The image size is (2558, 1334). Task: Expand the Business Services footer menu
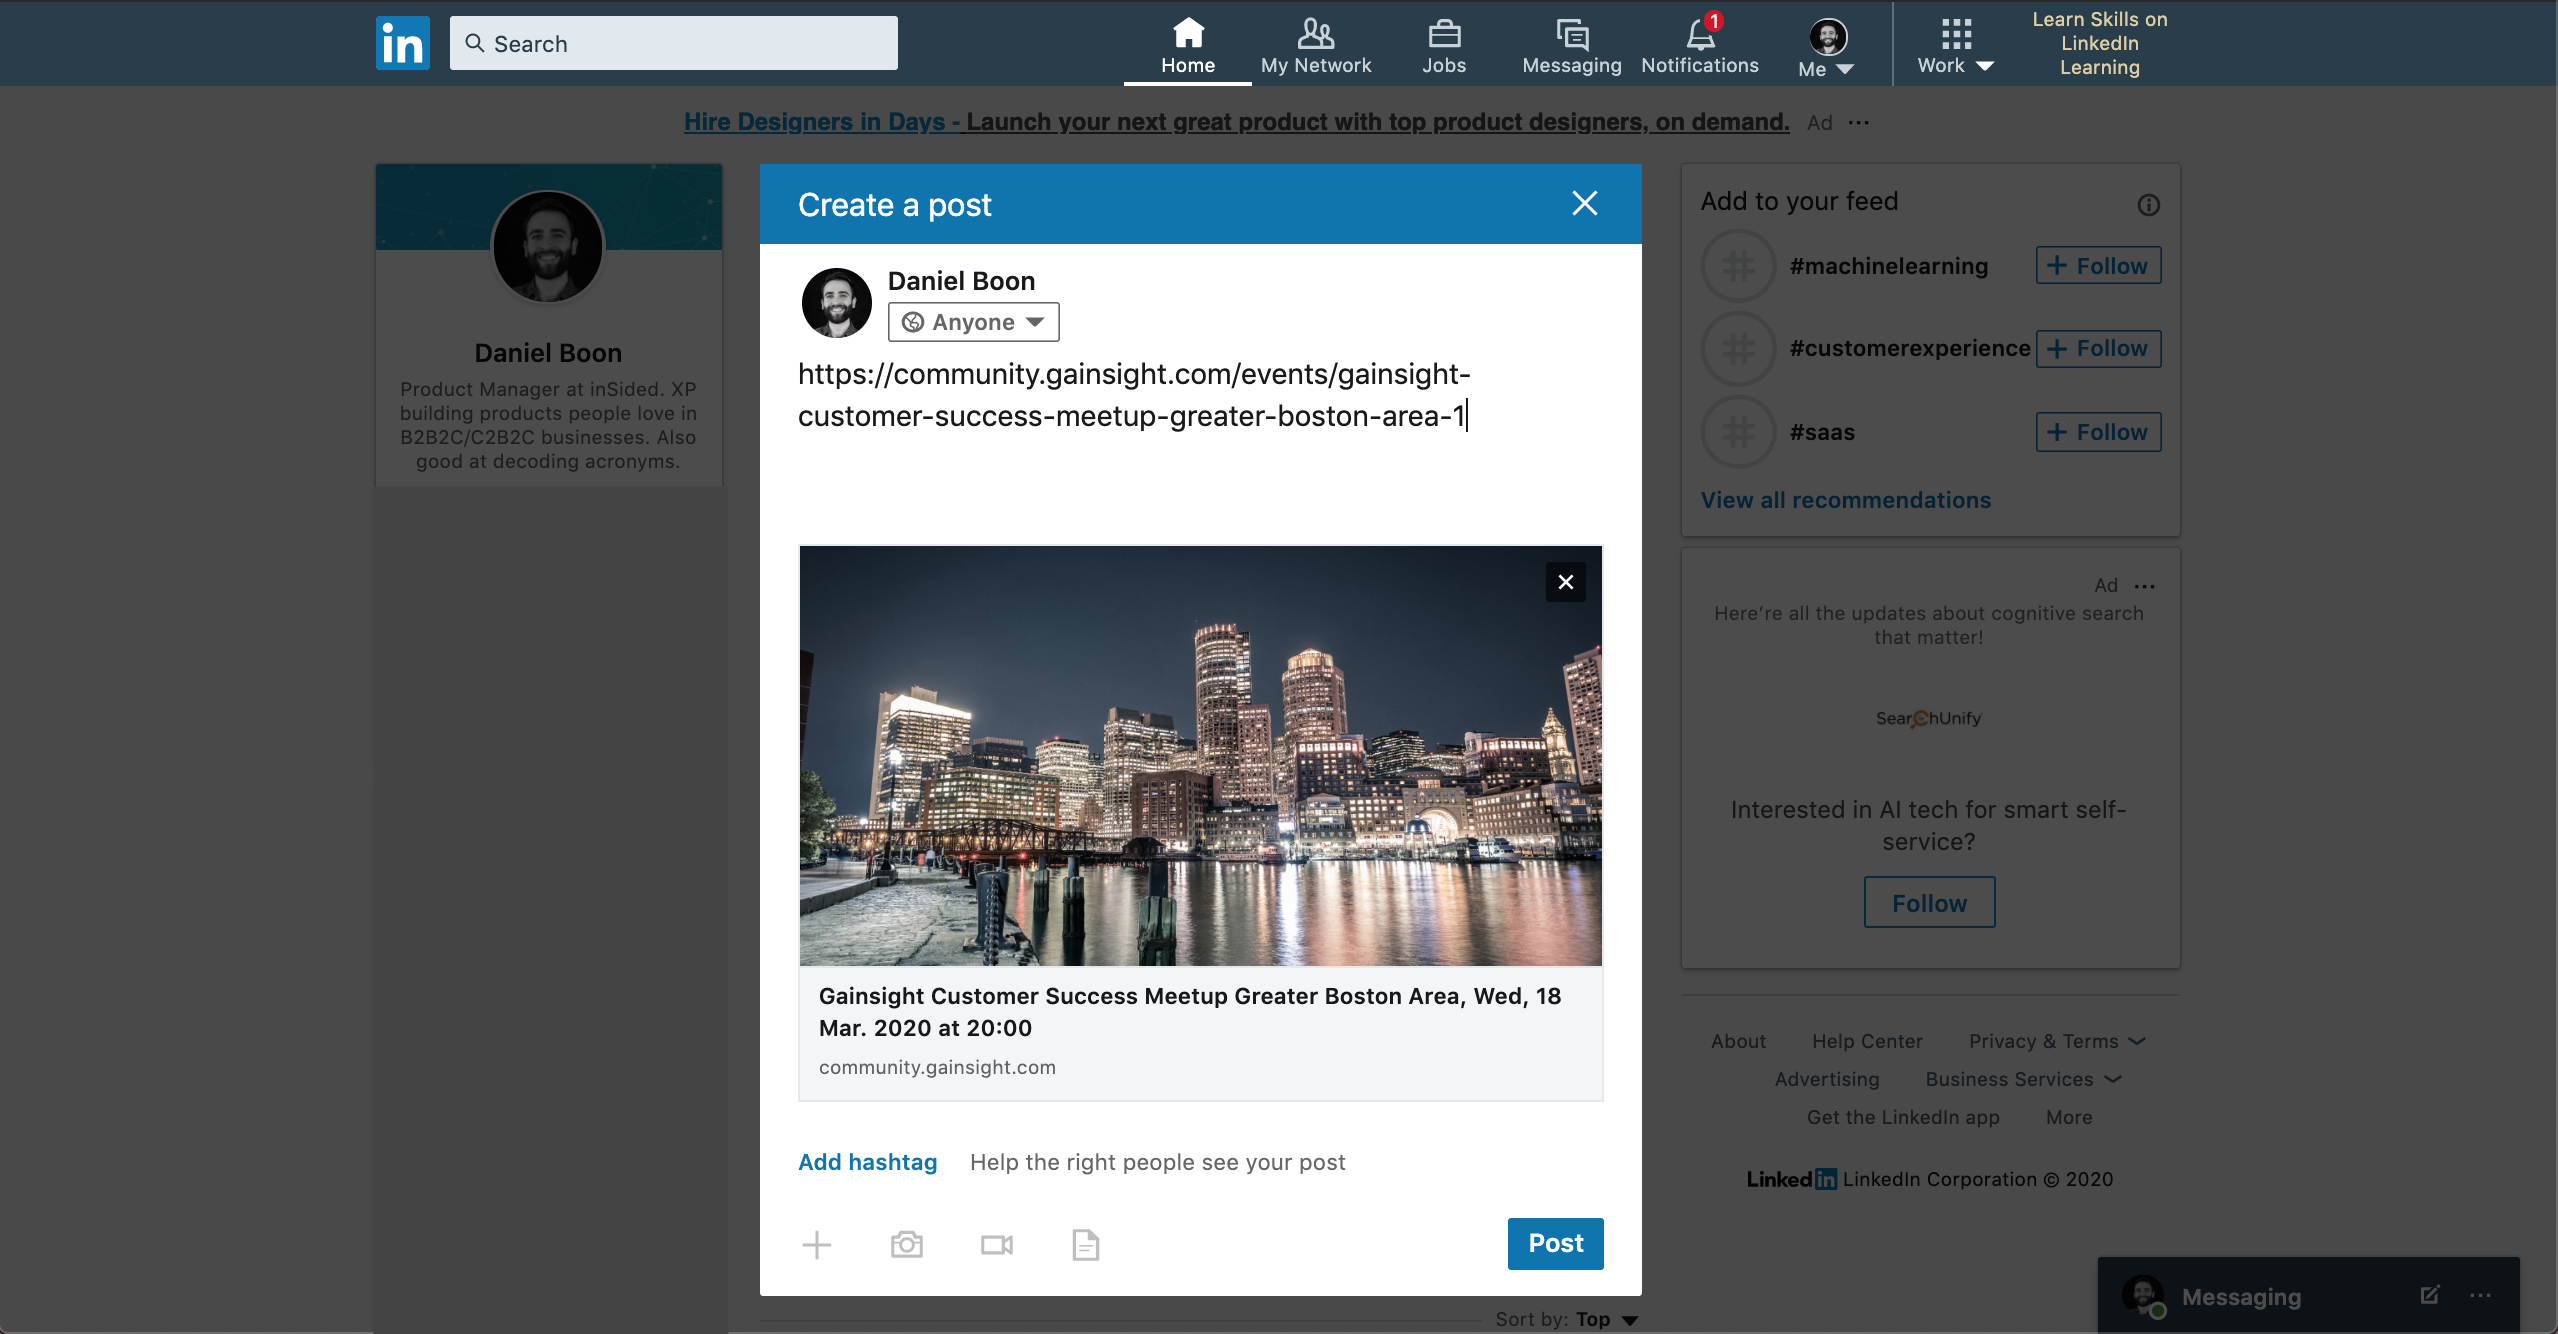click(x=2023, y=1079)
